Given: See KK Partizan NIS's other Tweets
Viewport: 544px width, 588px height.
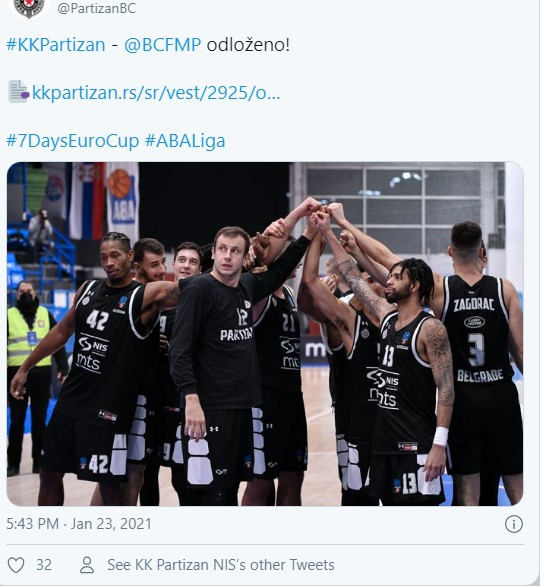Looking at the screenshot, I should pos(220,565).
